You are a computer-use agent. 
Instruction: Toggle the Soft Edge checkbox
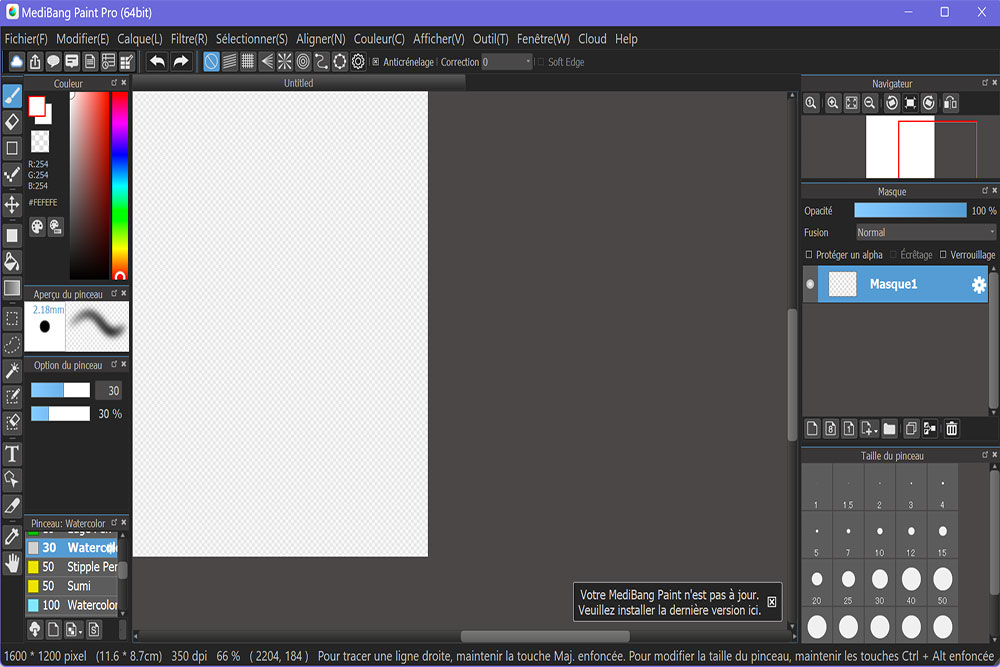tap(541, 62)
